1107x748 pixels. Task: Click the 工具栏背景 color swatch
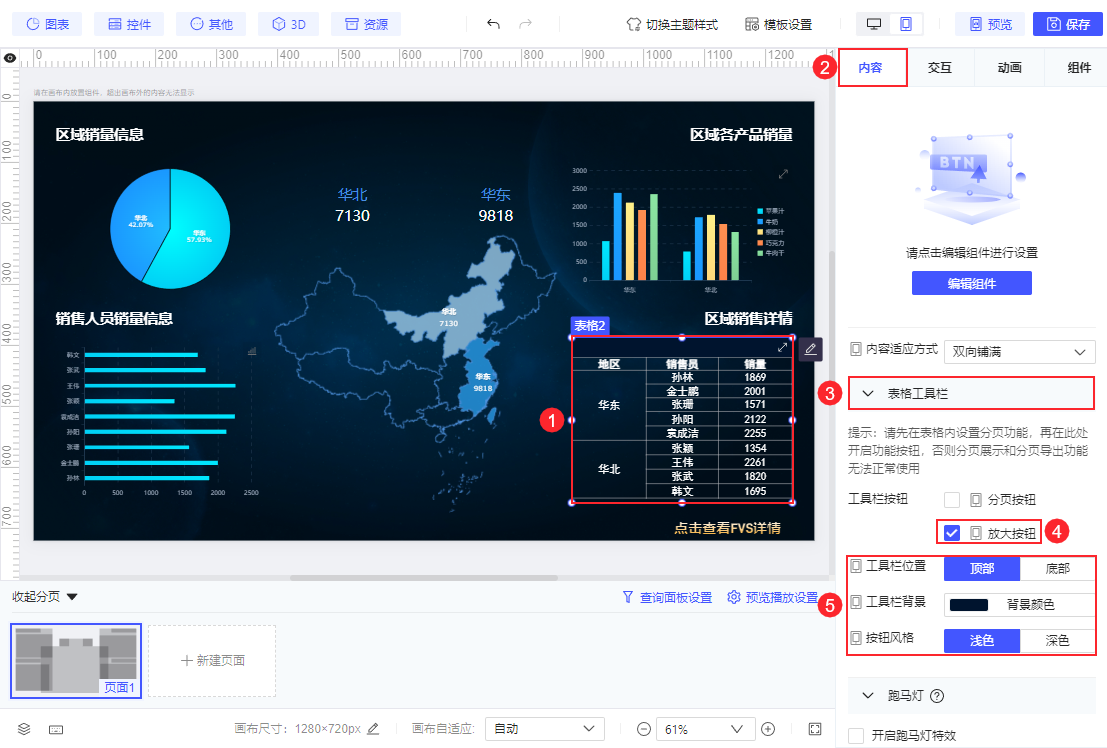(x=968, y=604)
